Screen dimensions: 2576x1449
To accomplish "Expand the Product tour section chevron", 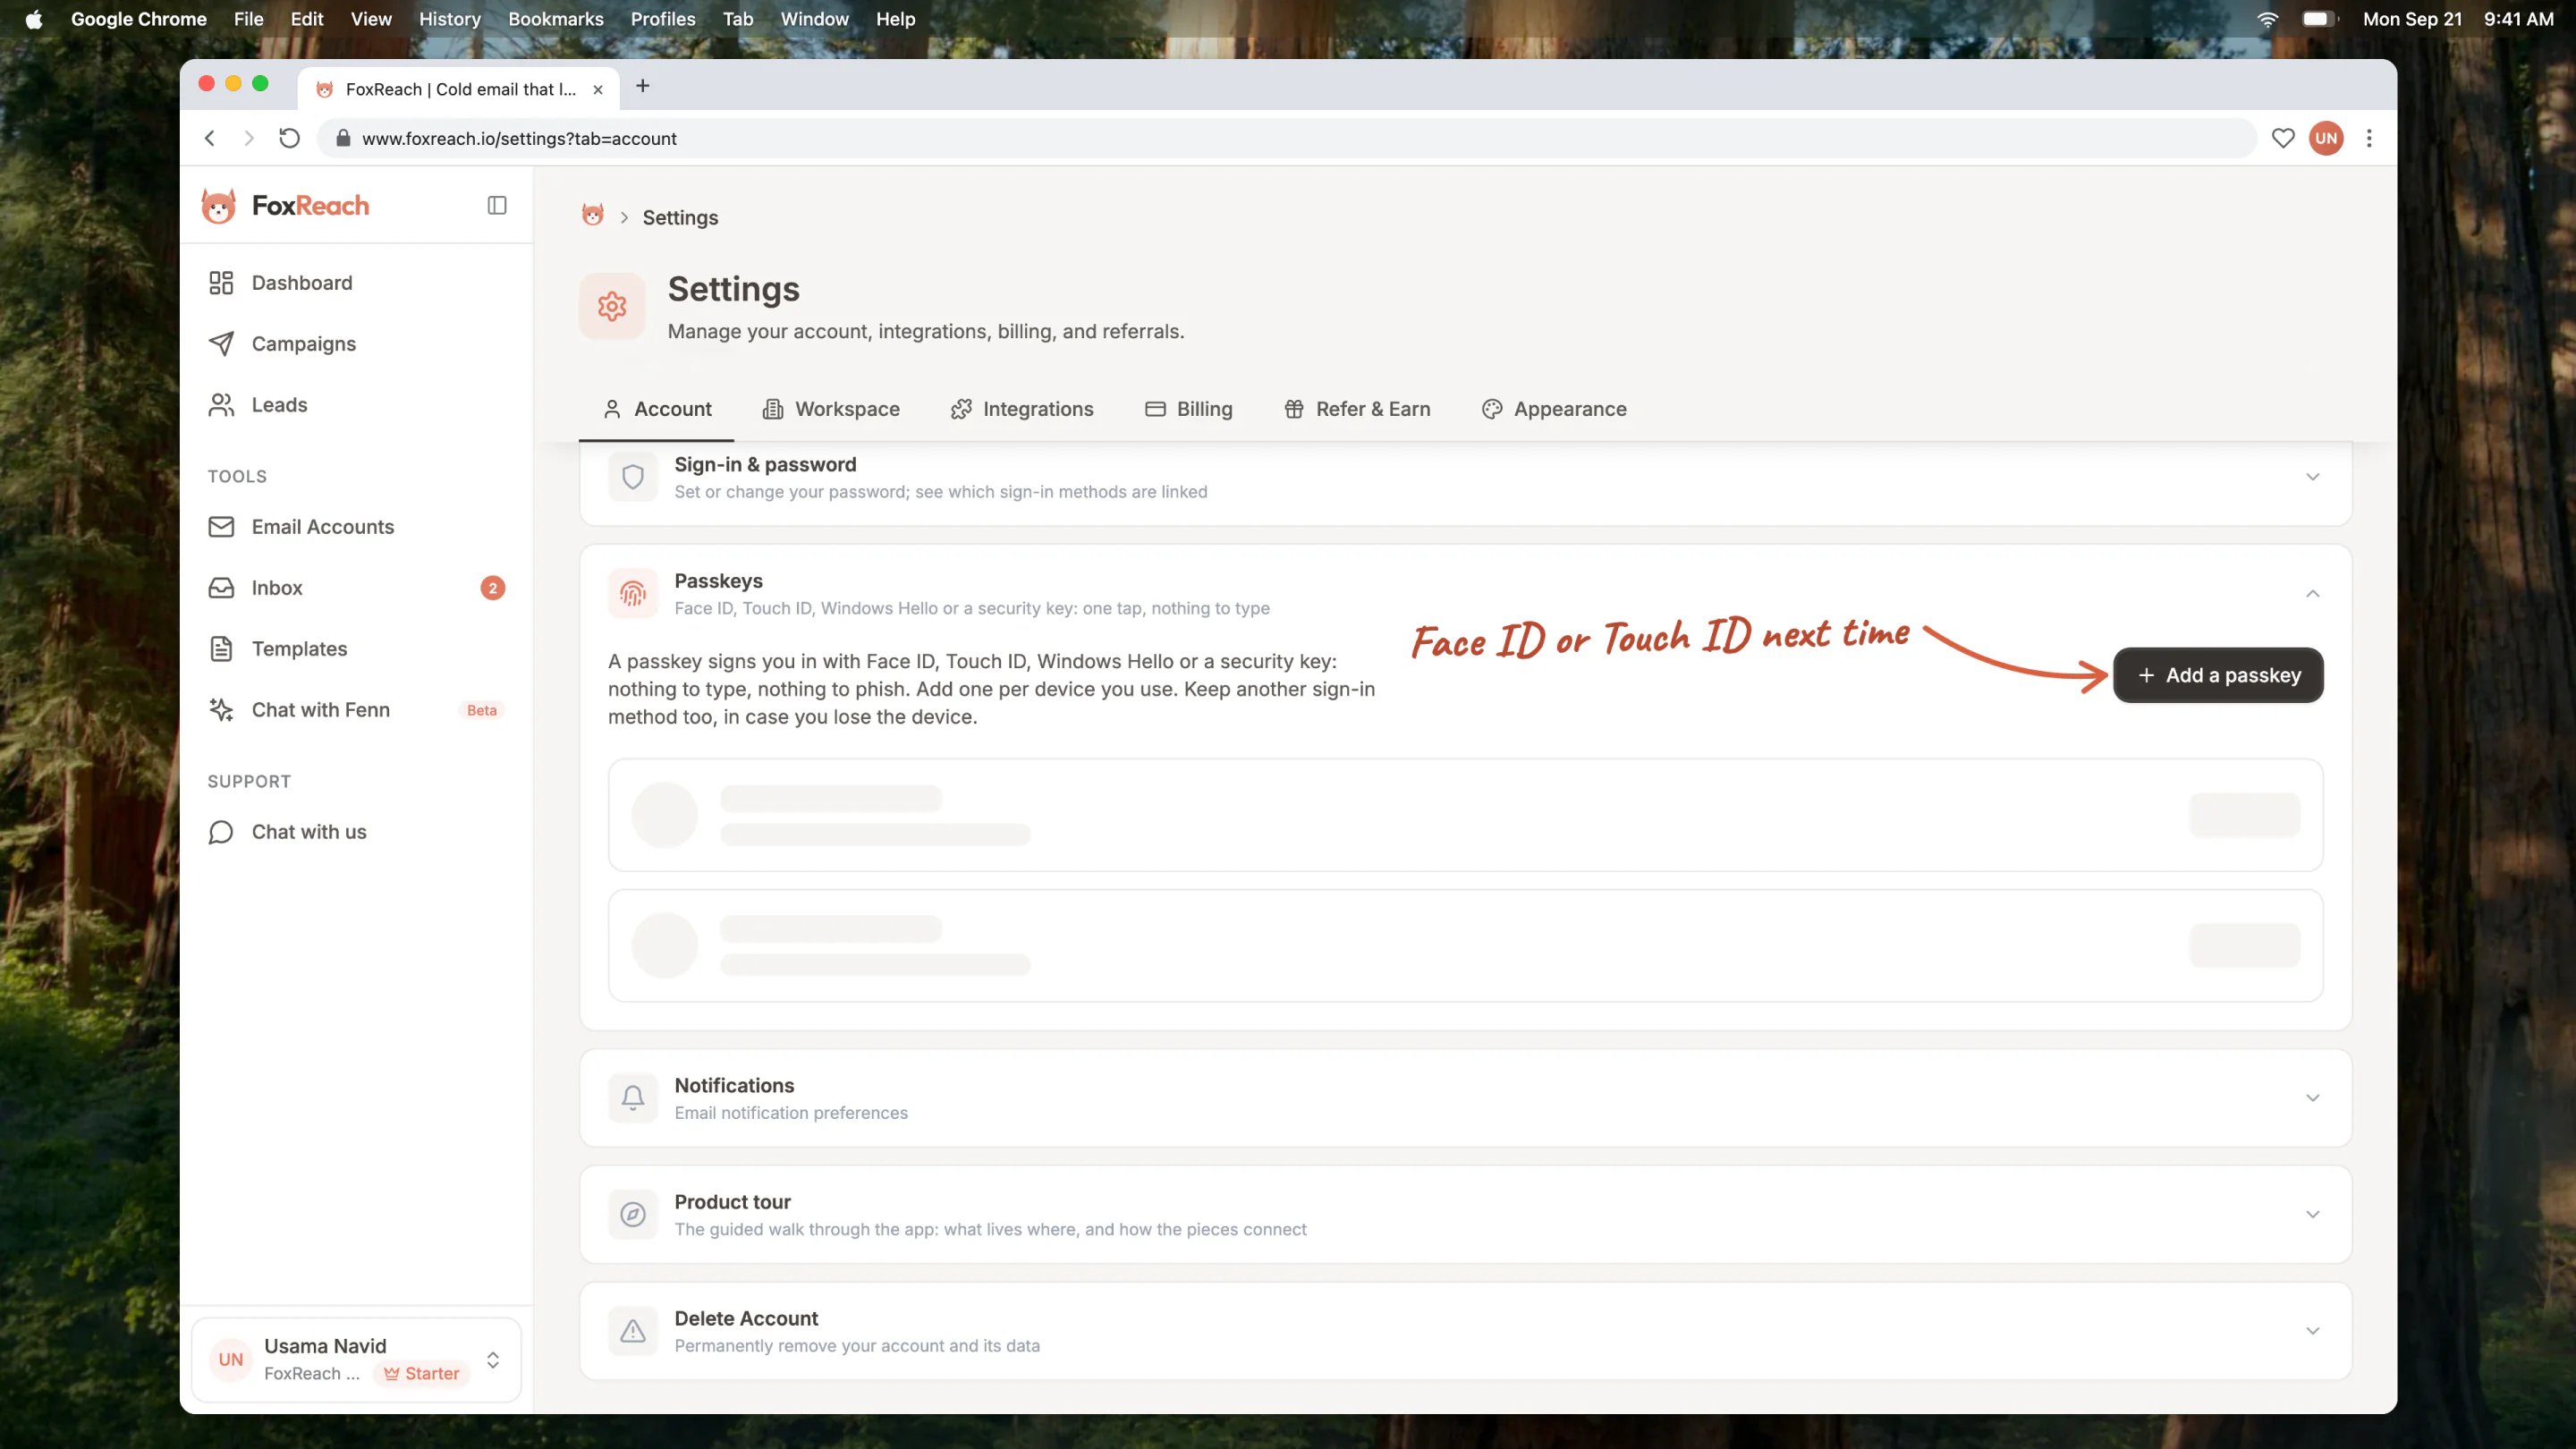I will click(x=2313, y=1215).
